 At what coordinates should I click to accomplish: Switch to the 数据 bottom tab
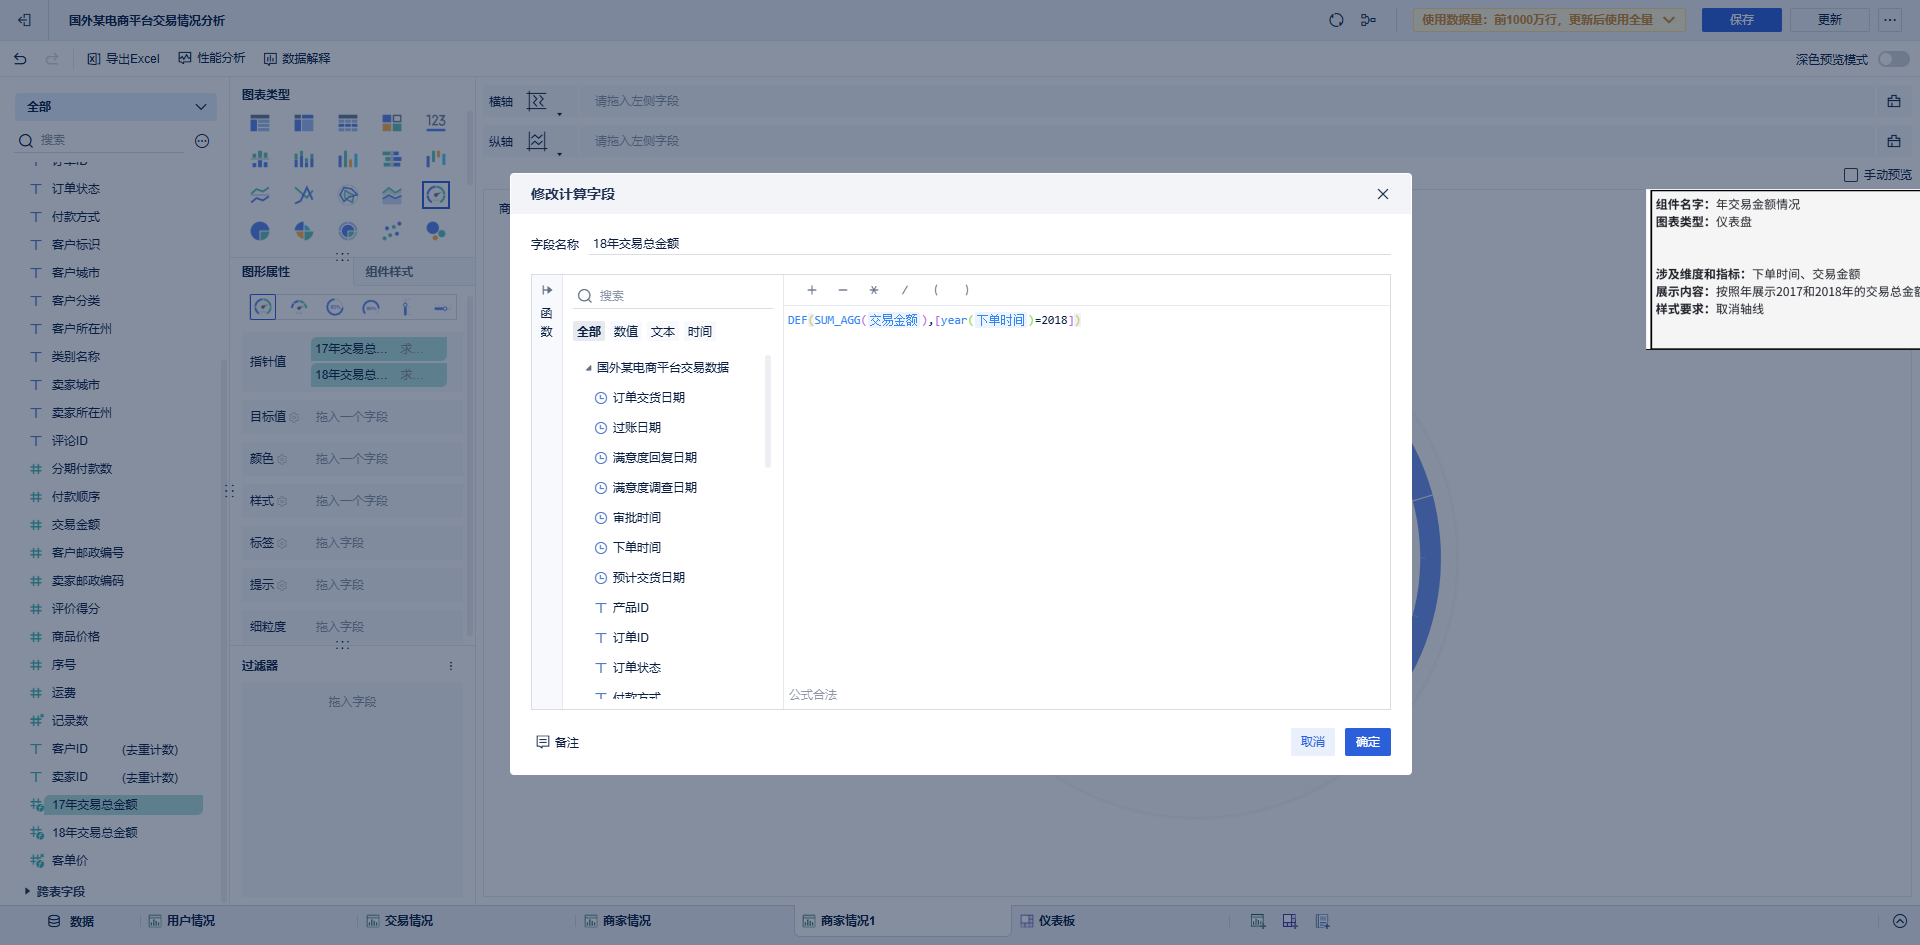tap(71, 922)
